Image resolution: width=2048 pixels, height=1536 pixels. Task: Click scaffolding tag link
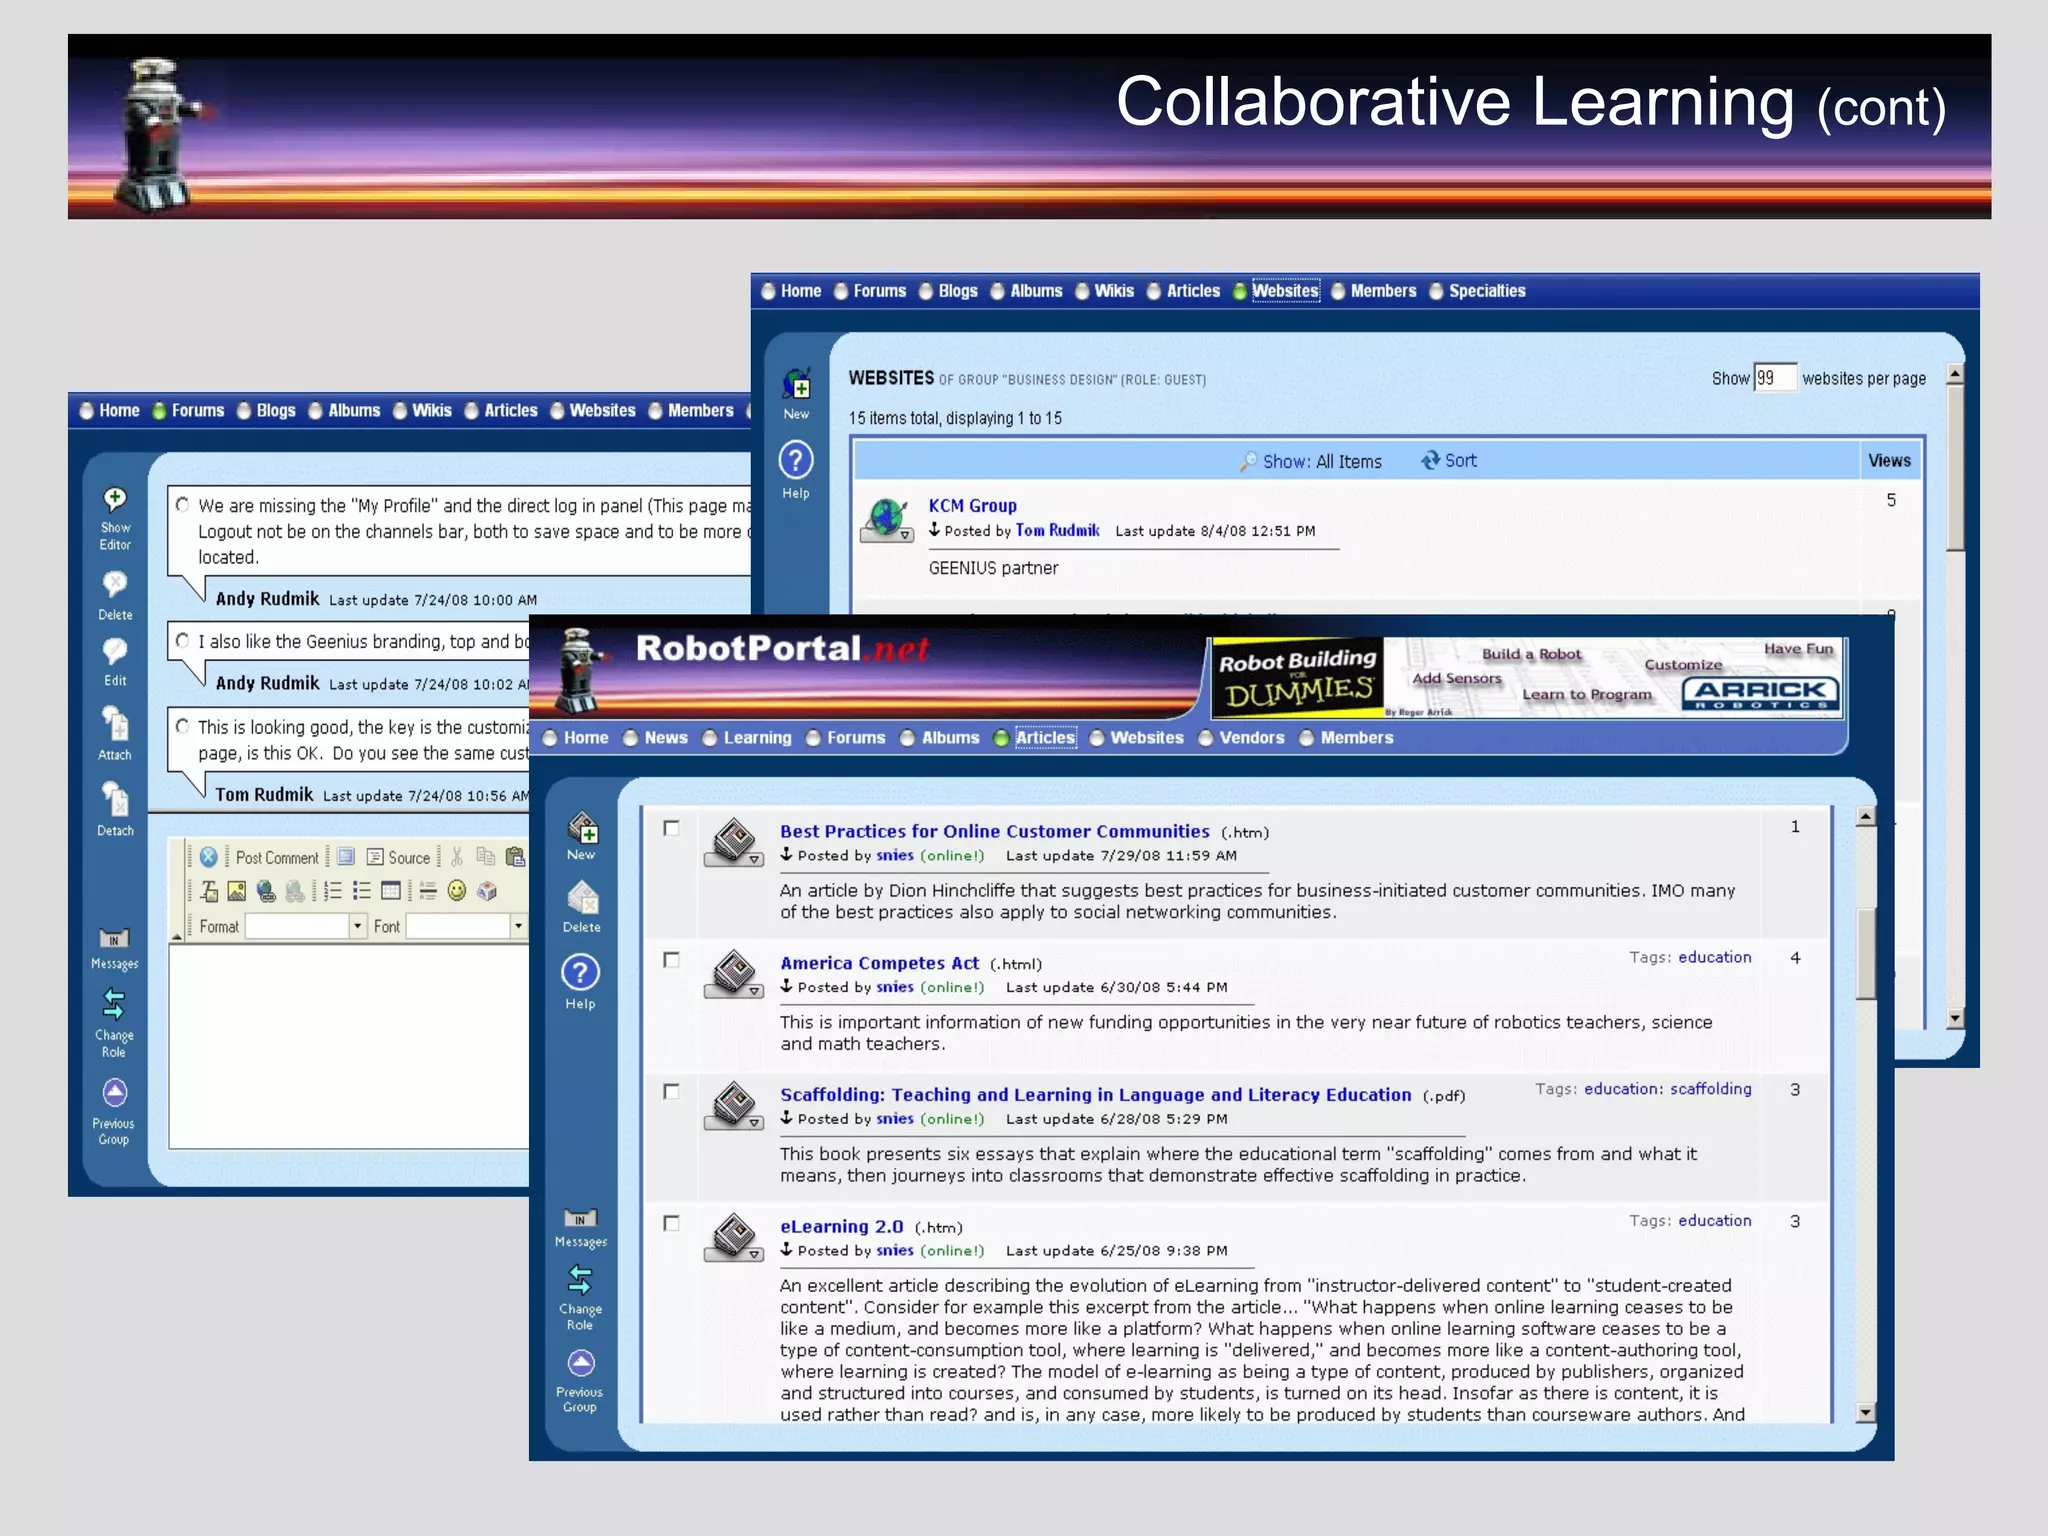[1710, 1089]
